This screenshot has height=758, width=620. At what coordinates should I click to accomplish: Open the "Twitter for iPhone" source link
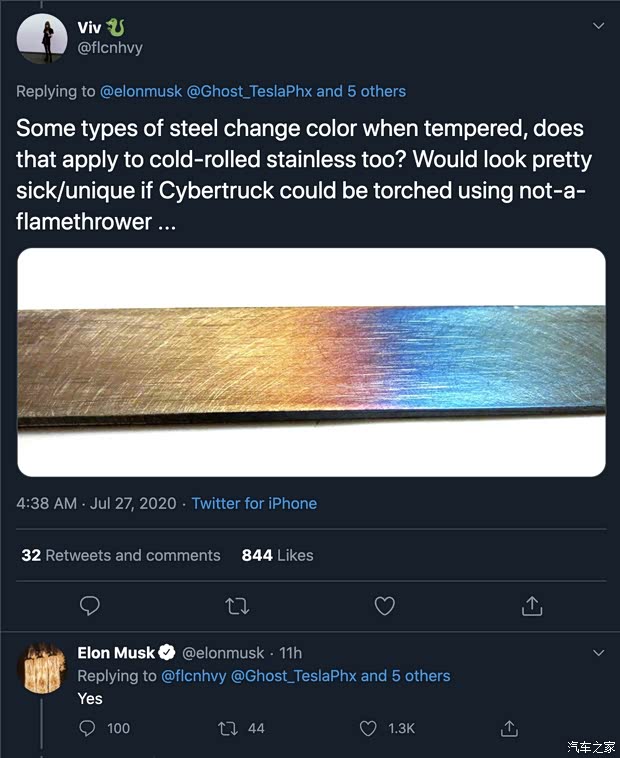(254, 504)
